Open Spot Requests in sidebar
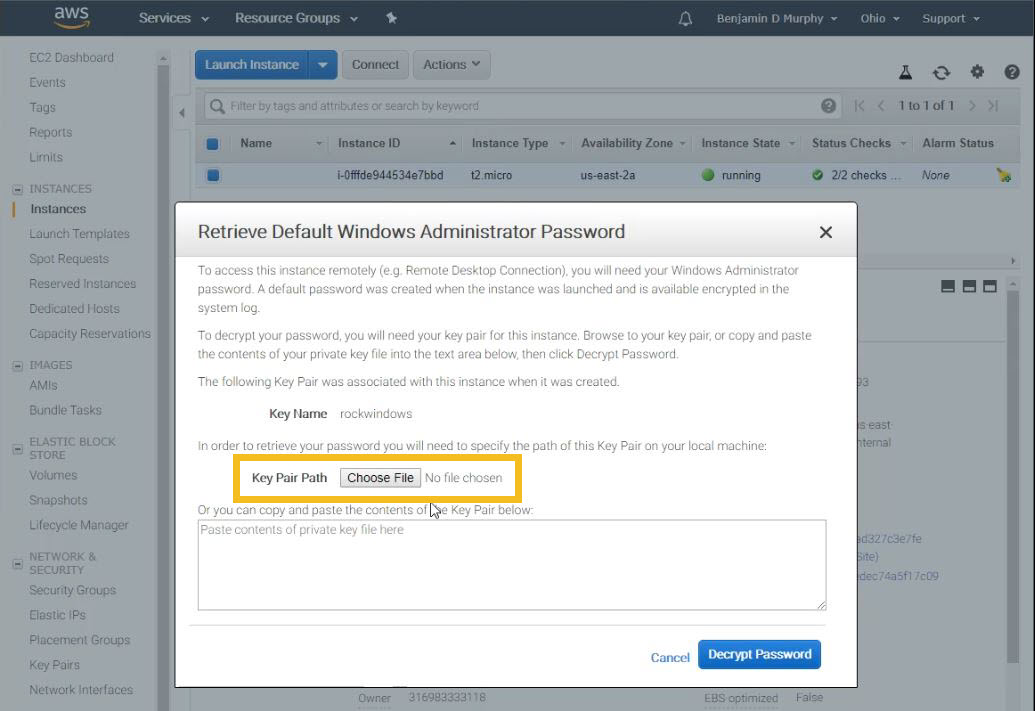 pos(69,259)
